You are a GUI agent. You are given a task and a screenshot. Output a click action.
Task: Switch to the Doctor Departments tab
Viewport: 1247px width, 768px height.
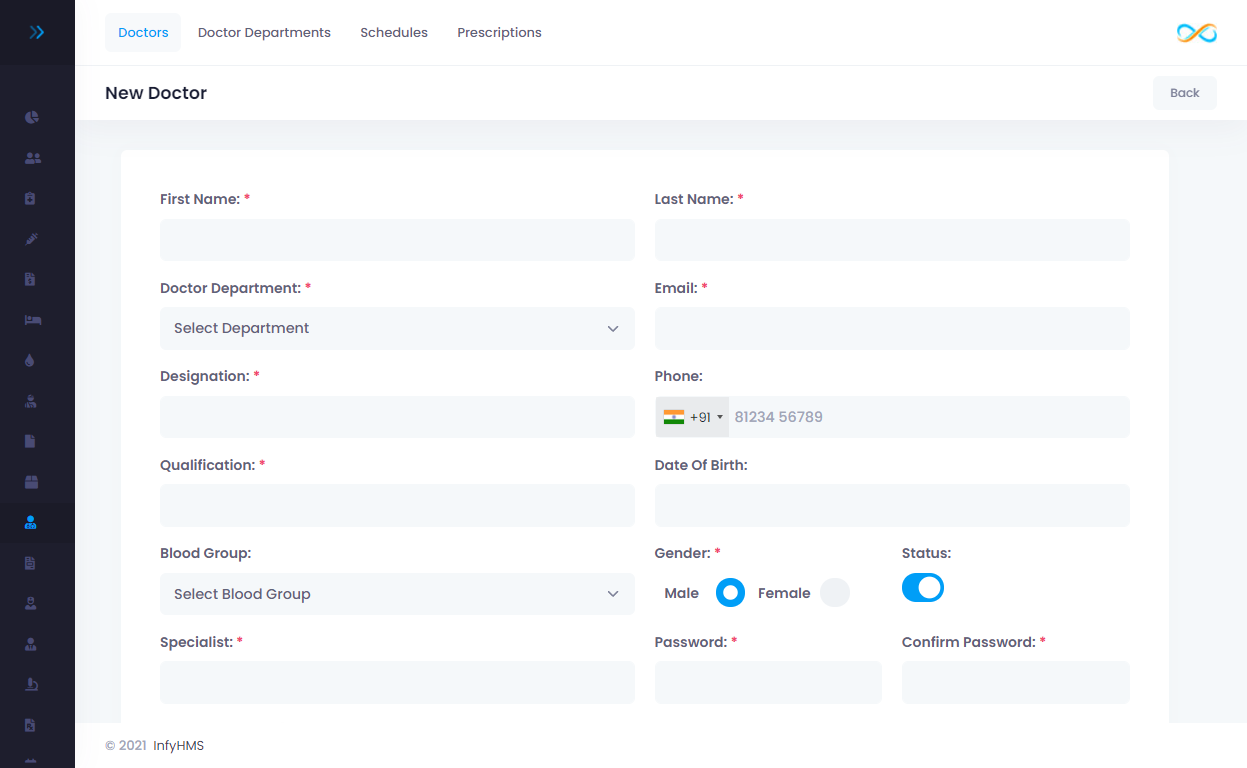264,33
